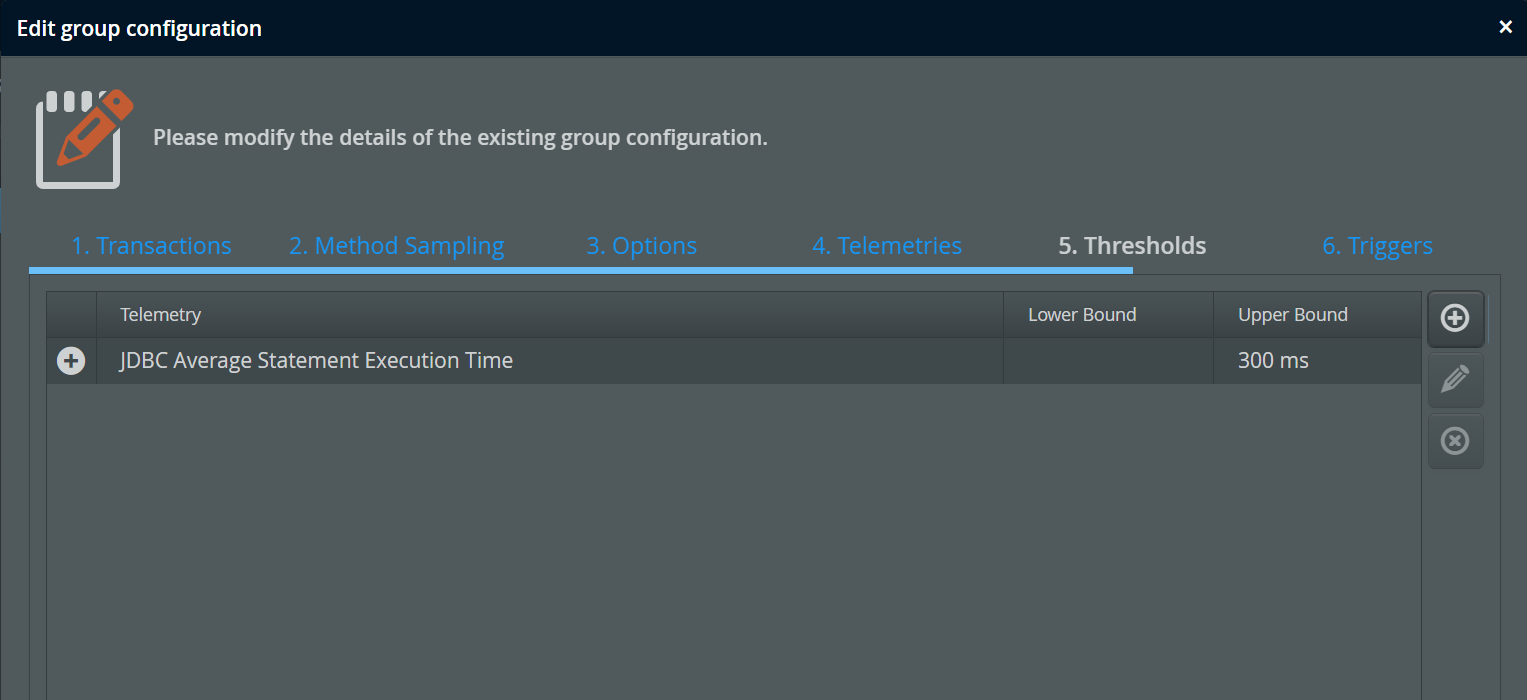Screen dimensions: 1527x700
Task: Click the notepad pencil dialog icon
Action: pyautogui.click(x=84, y=138)
